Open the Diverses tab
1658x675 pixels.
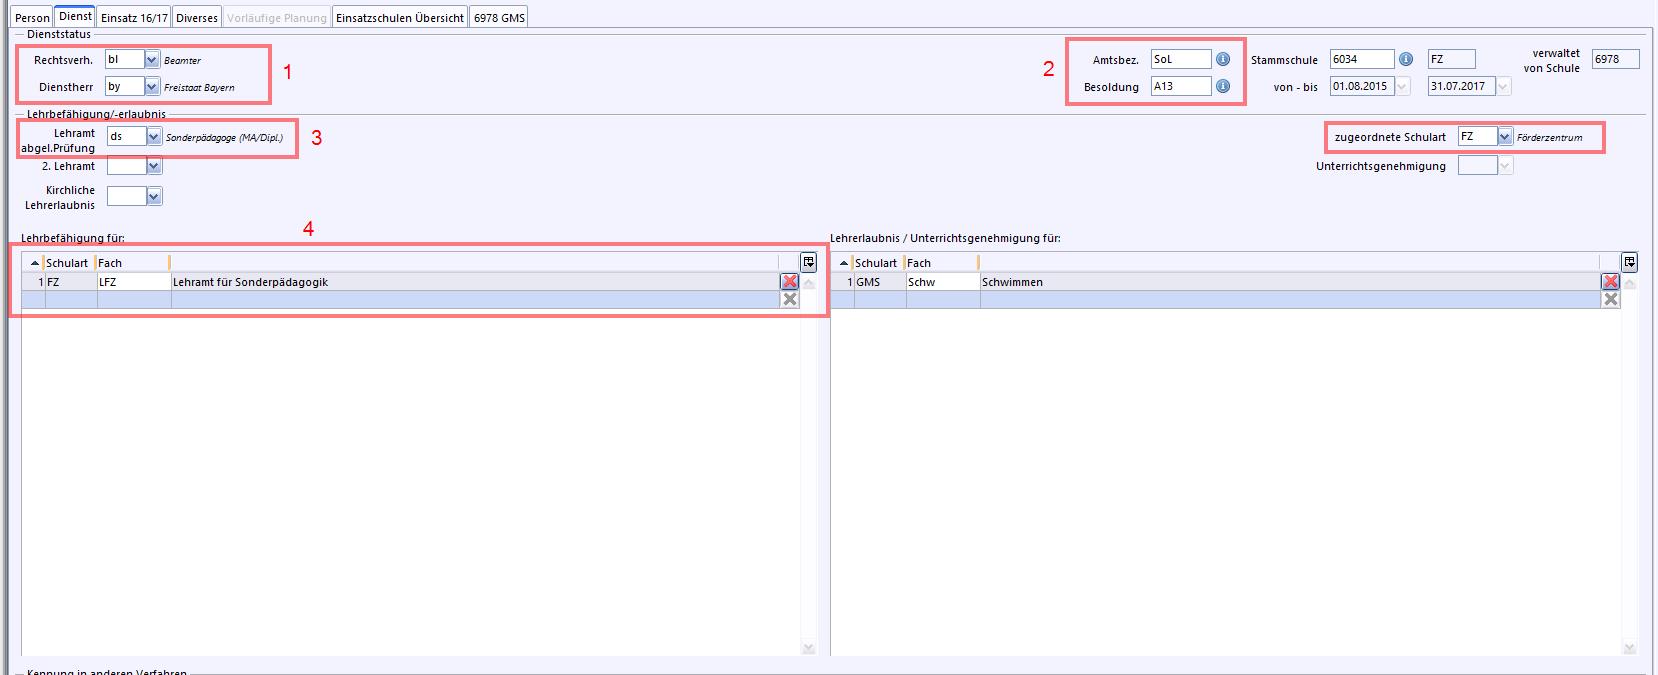pyautogui.click(x=196, y=18)
